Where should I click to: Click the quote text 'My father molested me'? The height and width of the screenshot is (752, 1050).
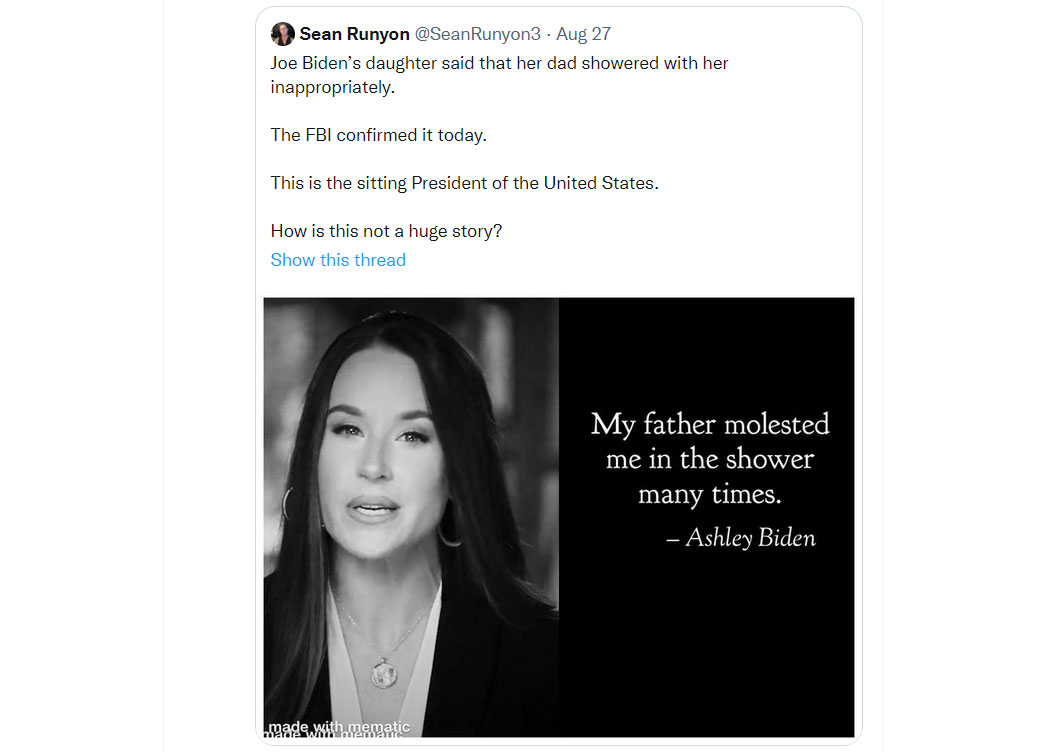pyautogui.click(x=710, y=441)
